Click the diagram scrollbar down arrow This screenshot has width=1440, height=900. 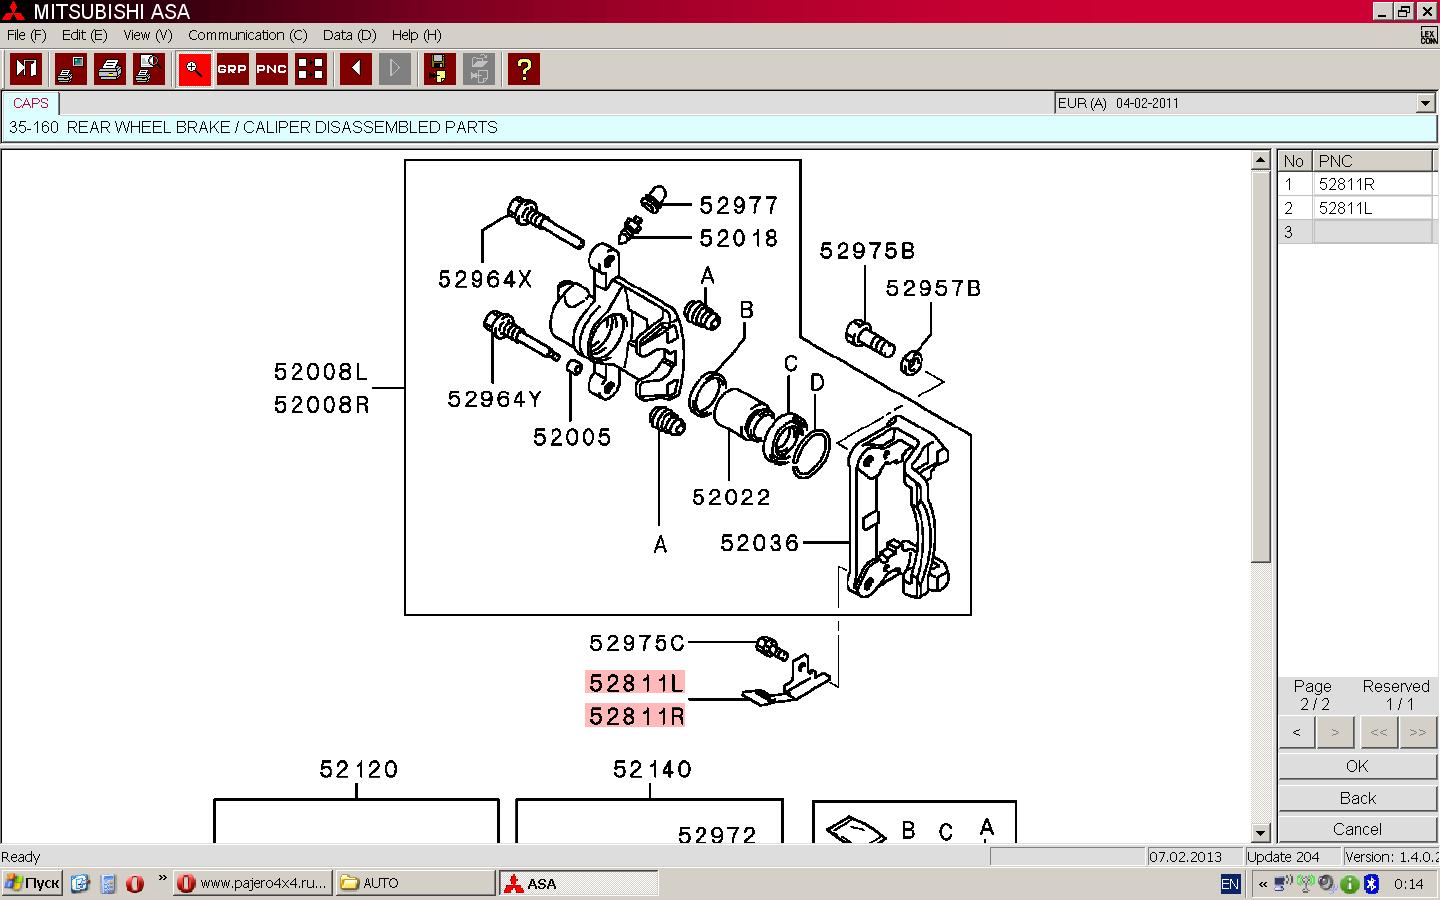tap(1260, 833)
